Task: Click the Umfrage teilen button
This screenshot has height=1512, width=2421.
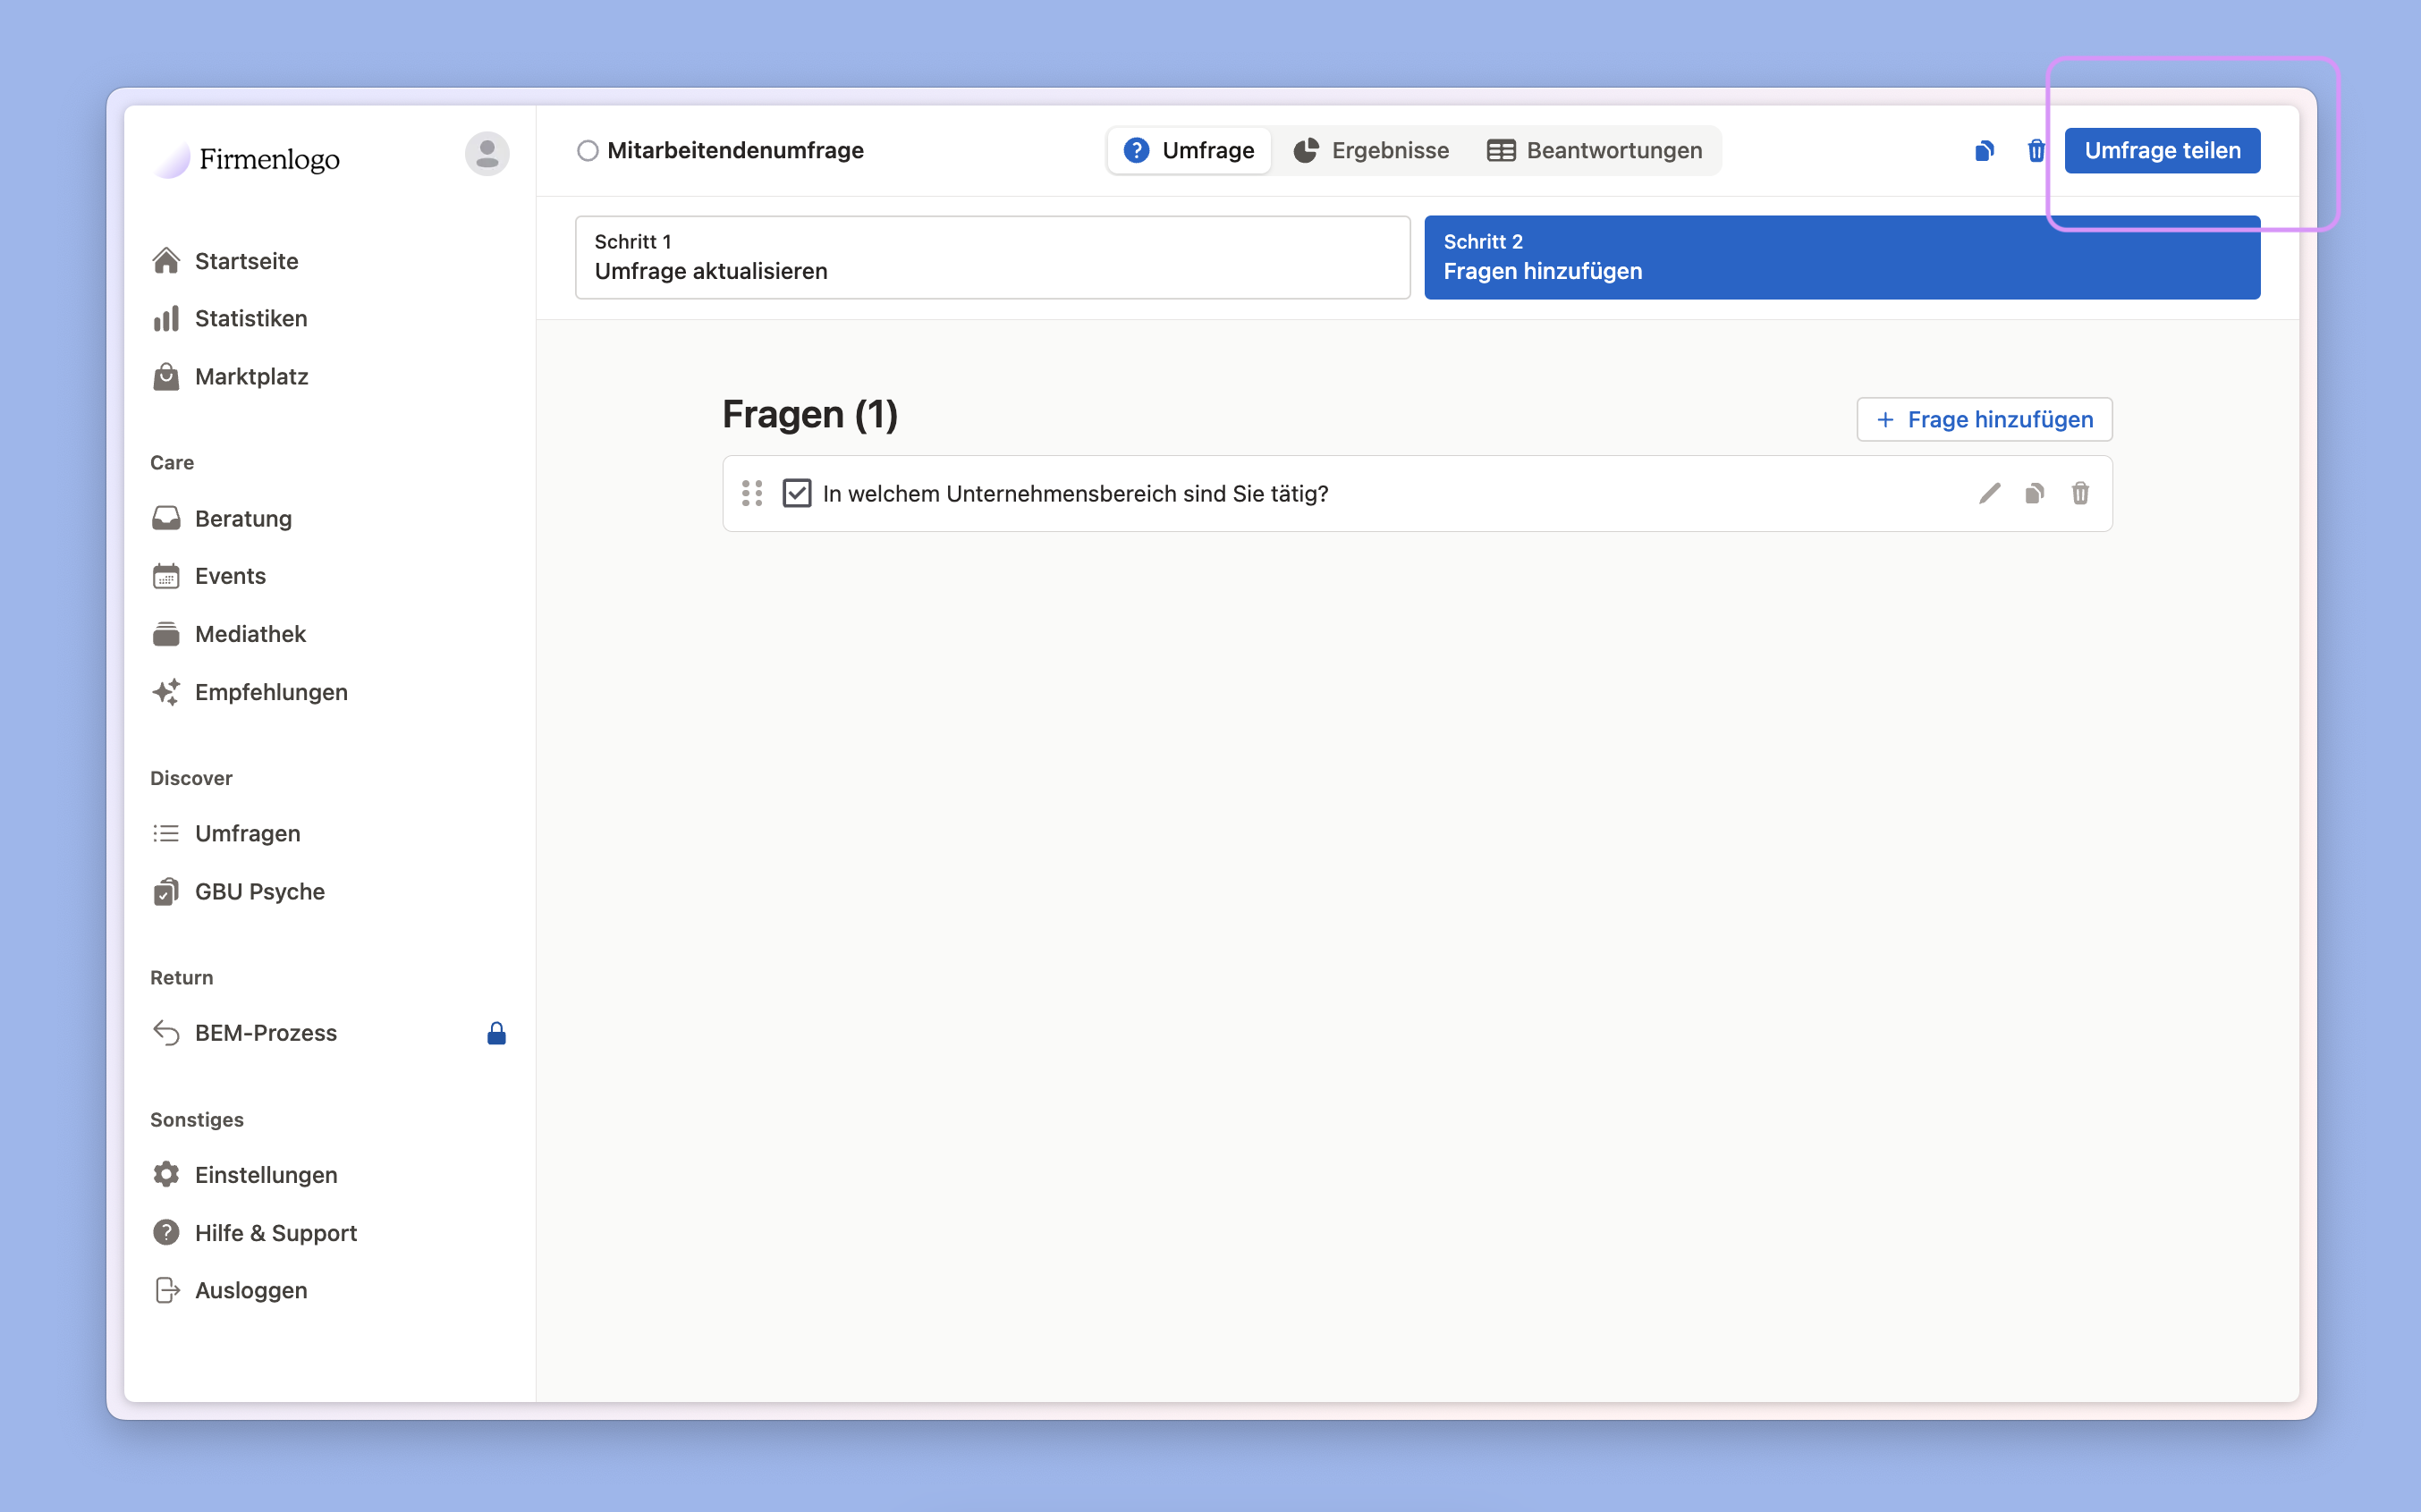Action: click(2162, 151)
